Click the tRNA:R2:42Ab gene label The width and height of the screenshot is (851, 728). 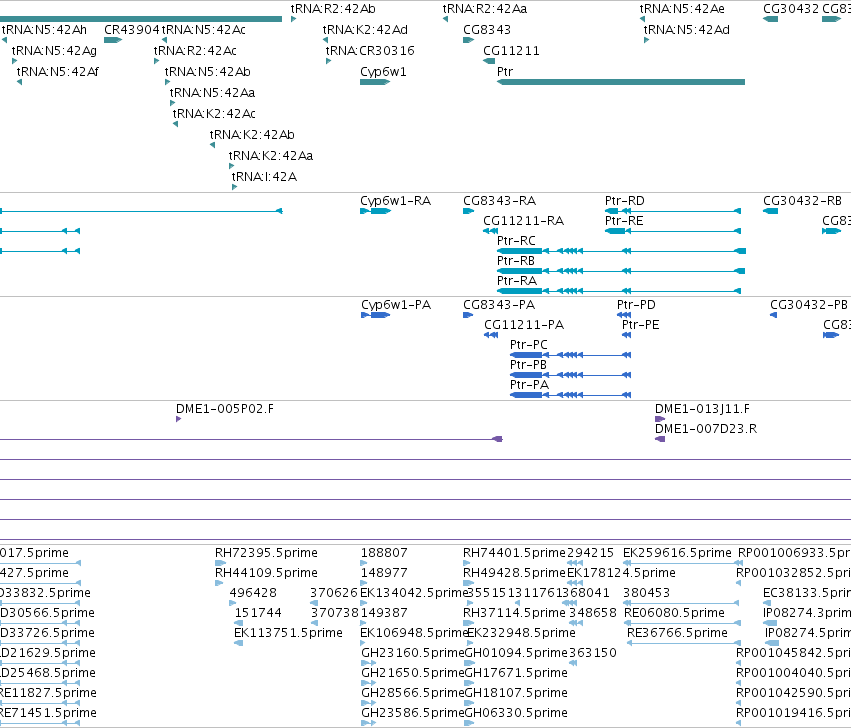[x=333, y=9]
